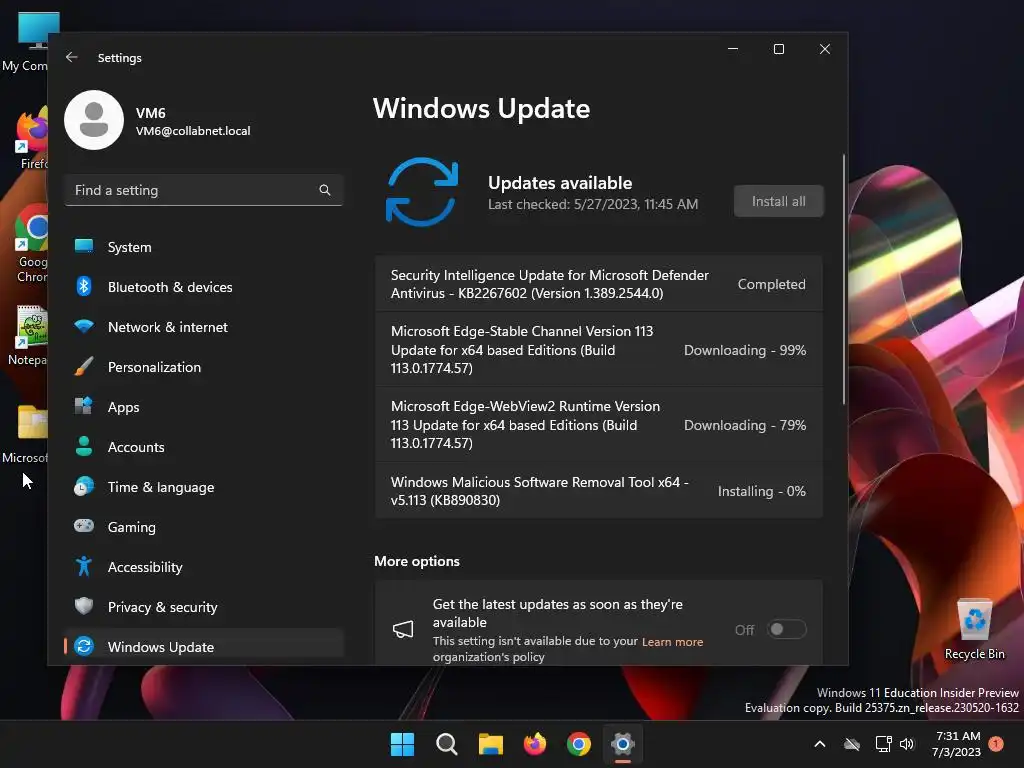This screenshot has height=768, width=1024.
Task: Click VM6@collabnet.local account email
Action: click(x=193, y=131)
